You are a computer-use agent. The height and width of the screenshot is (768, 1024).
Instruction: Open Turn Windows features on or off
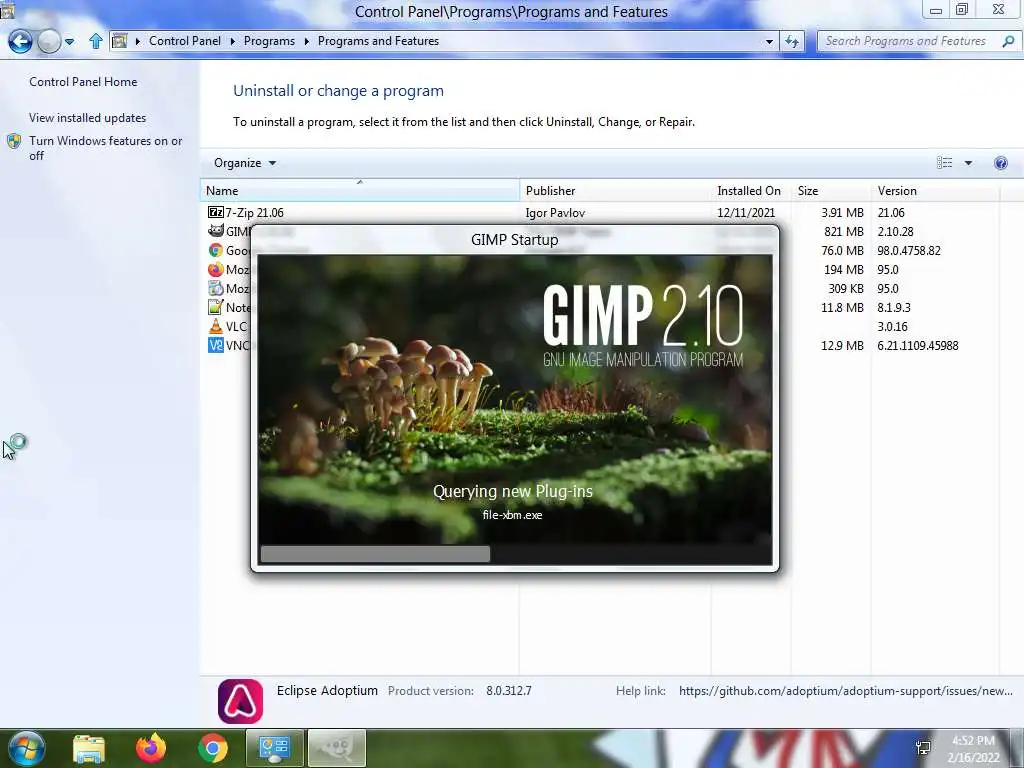pyautogui.click(x=105, y=148)
